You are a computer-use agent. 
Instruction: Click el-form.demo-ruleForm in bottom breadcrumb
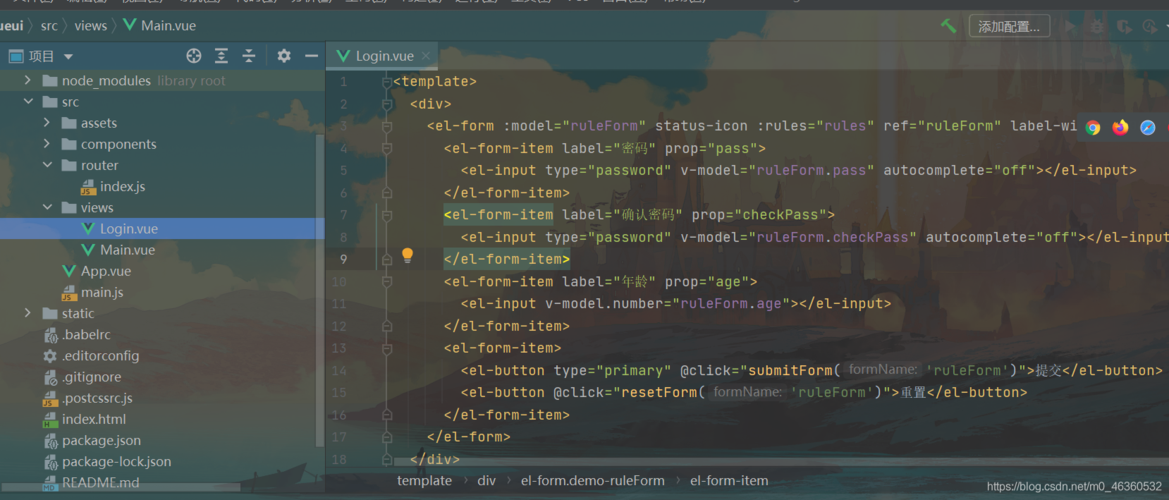(x=593, y=481)
